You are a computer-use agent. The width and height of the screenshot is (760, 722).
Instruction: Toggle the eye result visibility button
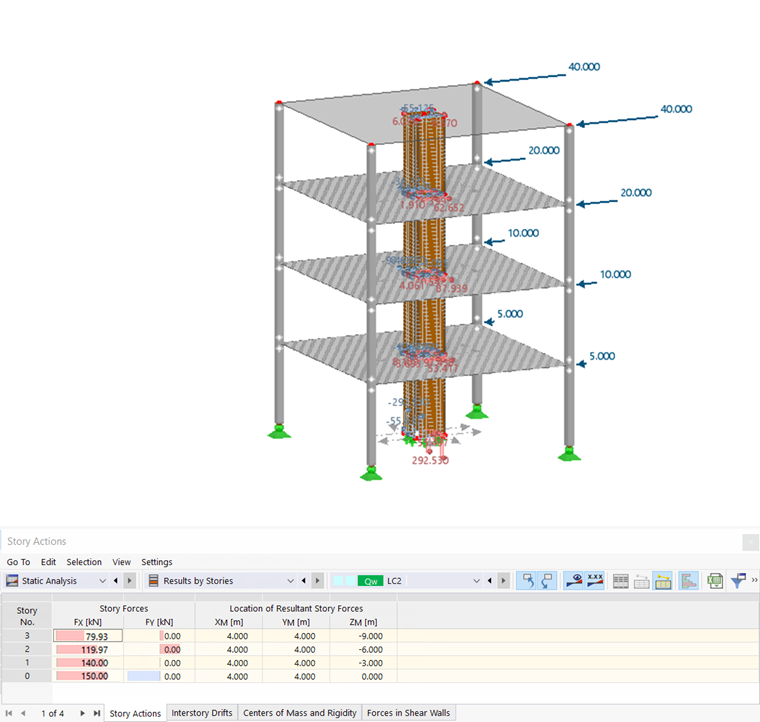[x=574, y=581]
